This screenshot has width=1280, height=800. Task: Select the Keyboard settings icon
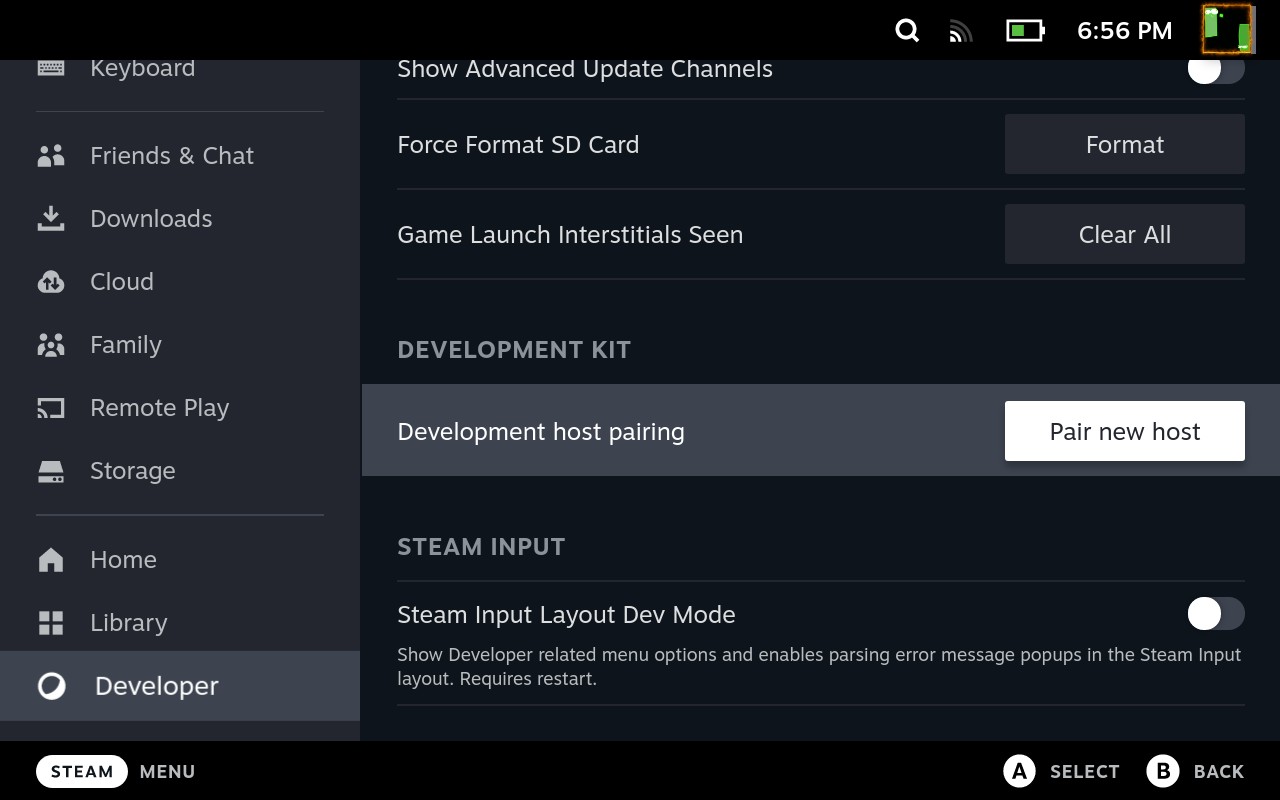point(51,67)
